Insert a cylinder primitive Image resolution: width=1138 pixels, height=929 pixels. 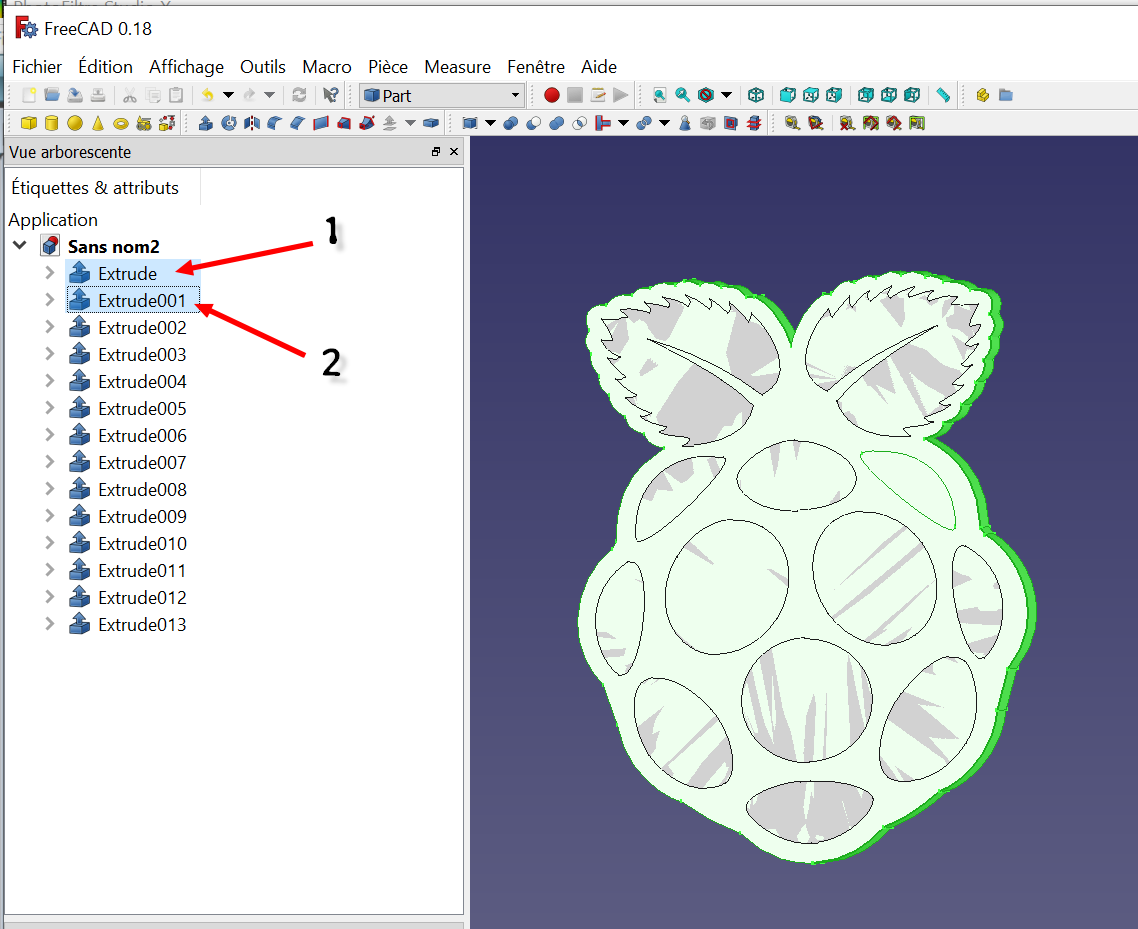point(52,123)
